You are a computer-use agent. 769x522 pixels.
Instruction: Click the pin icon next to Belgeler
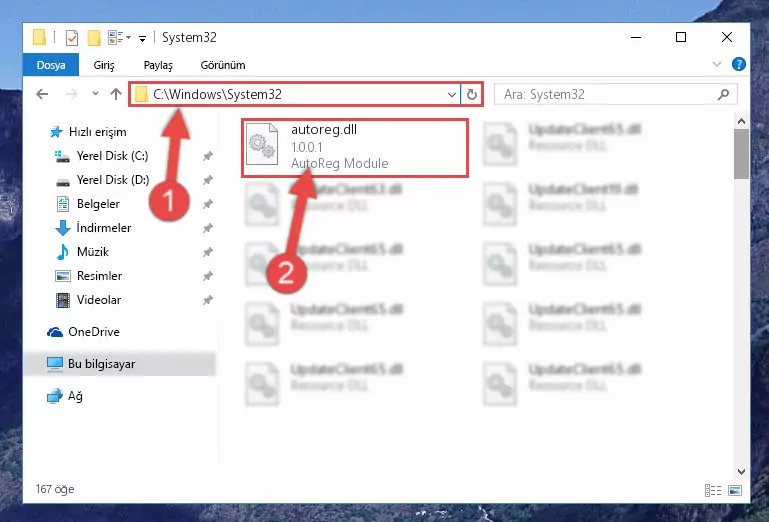point(208,204)
